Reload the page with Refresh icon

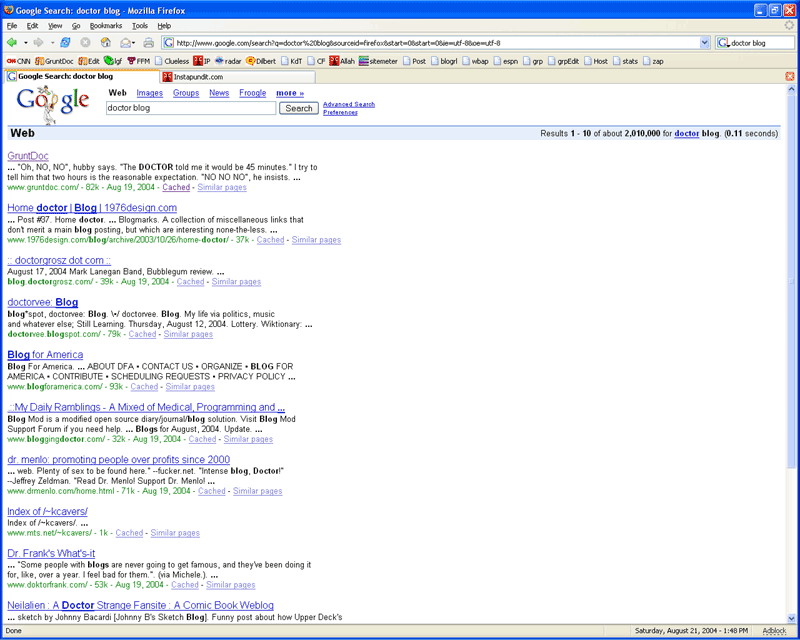pos(65,43)
